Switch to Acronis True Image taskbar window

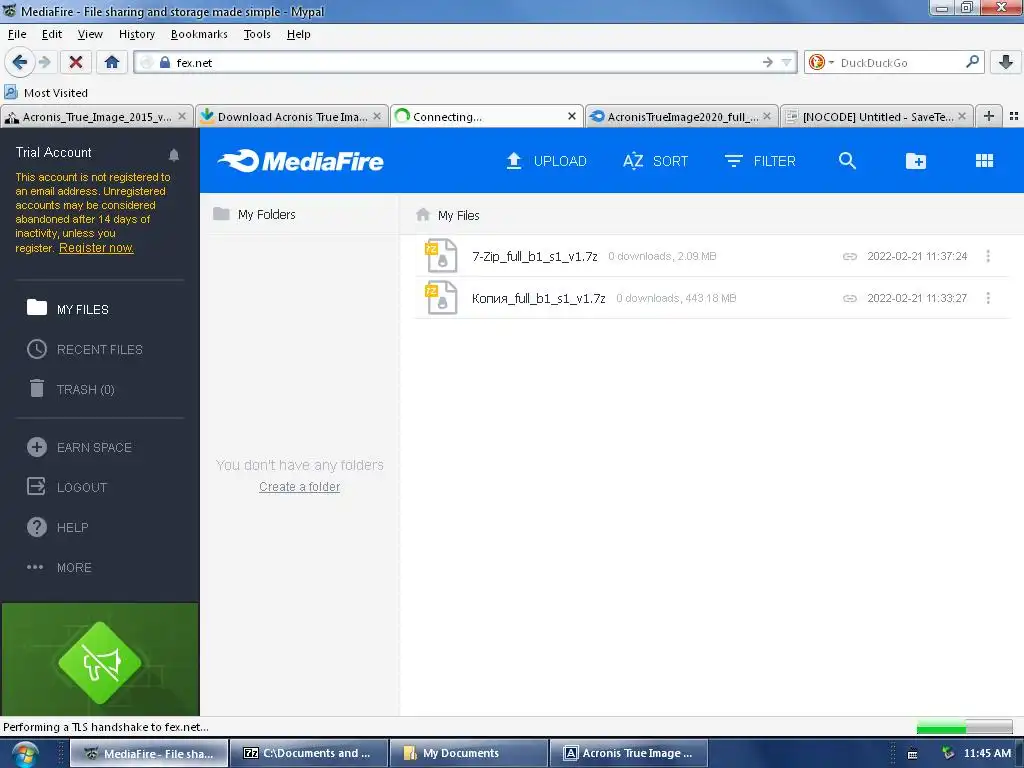pos(628,753)
